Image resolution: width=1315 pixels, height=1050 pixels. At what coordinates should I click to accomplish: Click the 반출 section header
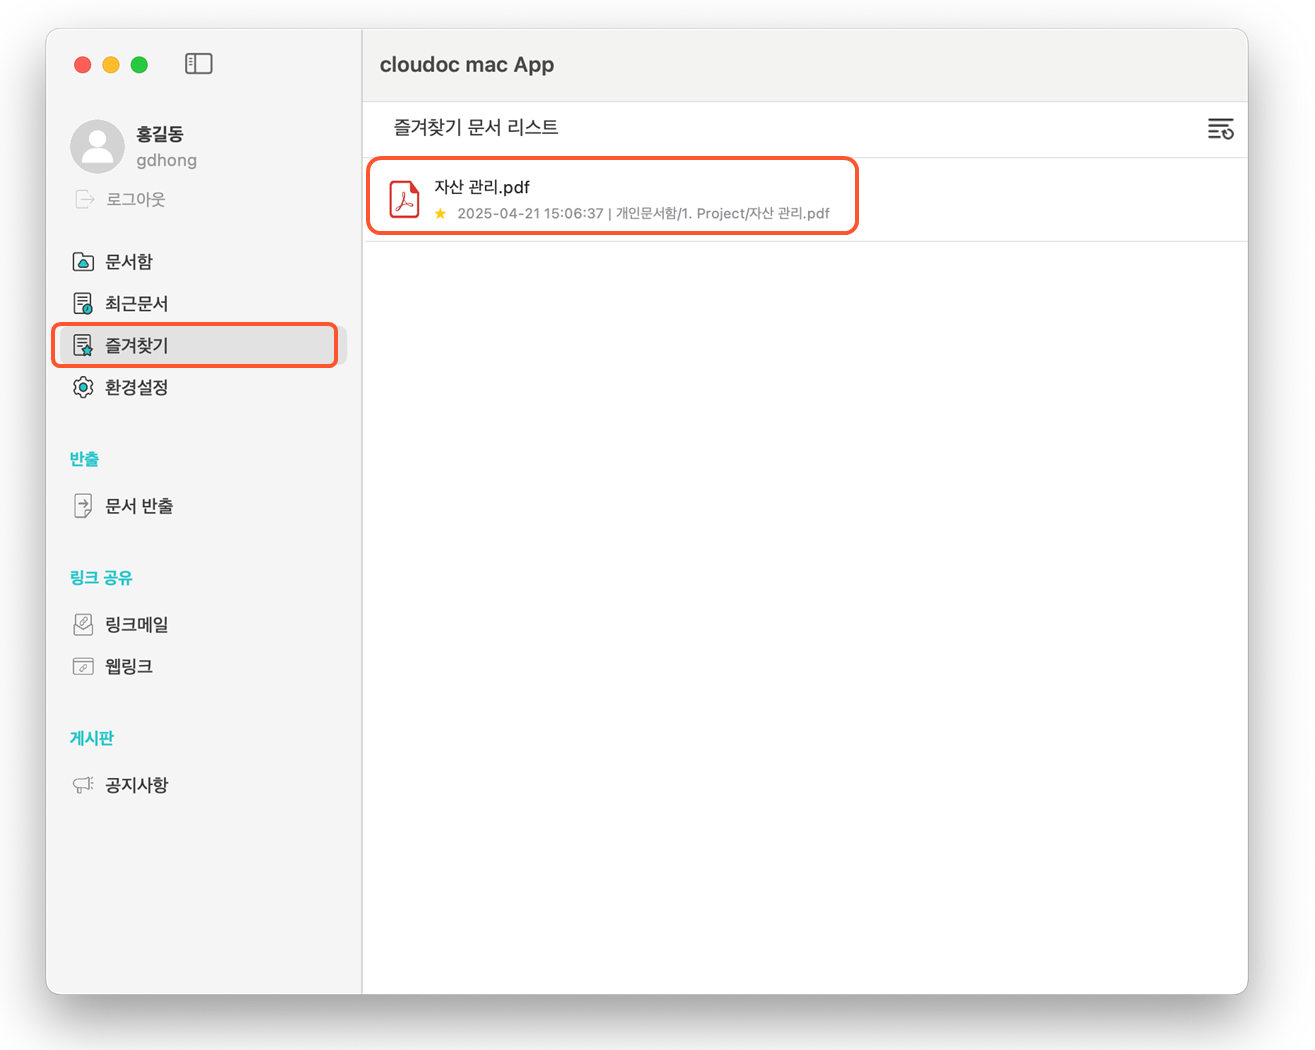coord(85,459)
